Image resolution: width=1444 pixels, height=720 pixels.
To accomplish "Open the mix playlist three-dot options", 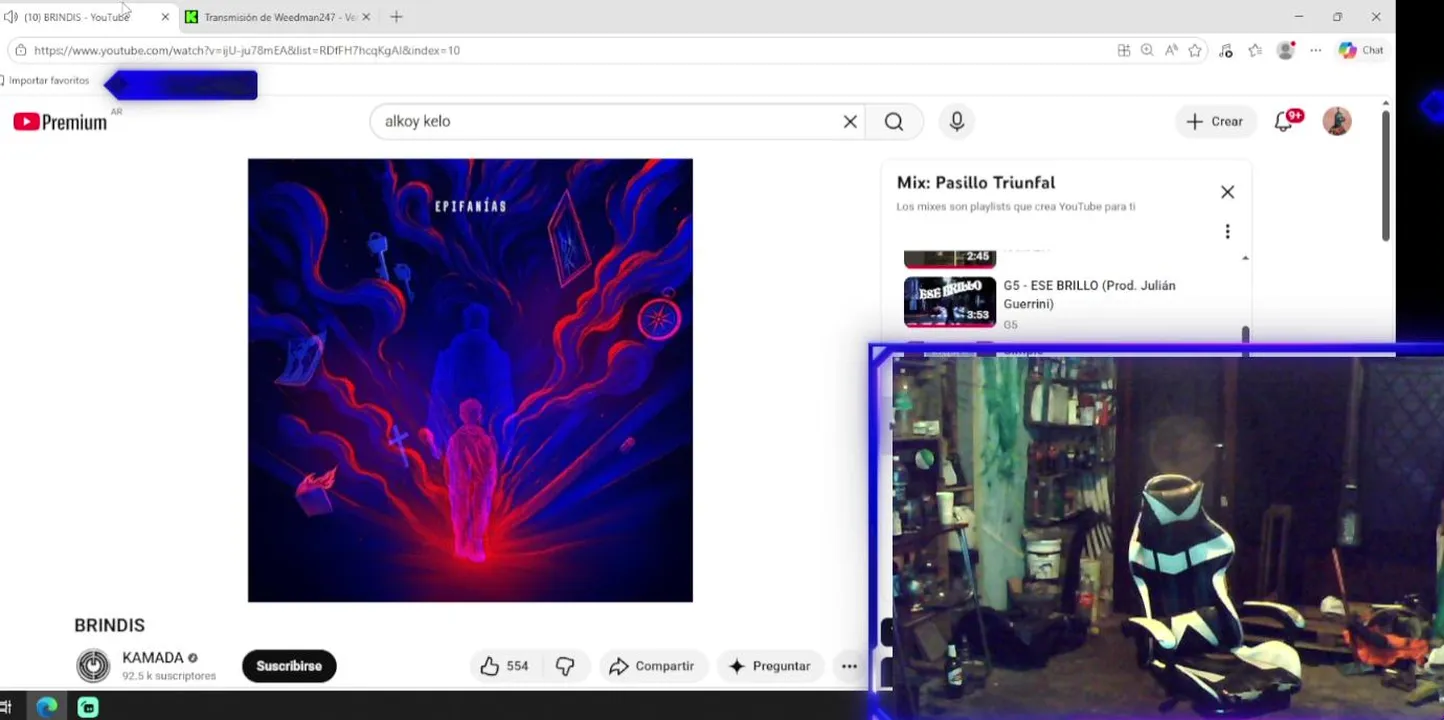I will pyautogui.click(x=1227, y=232).
